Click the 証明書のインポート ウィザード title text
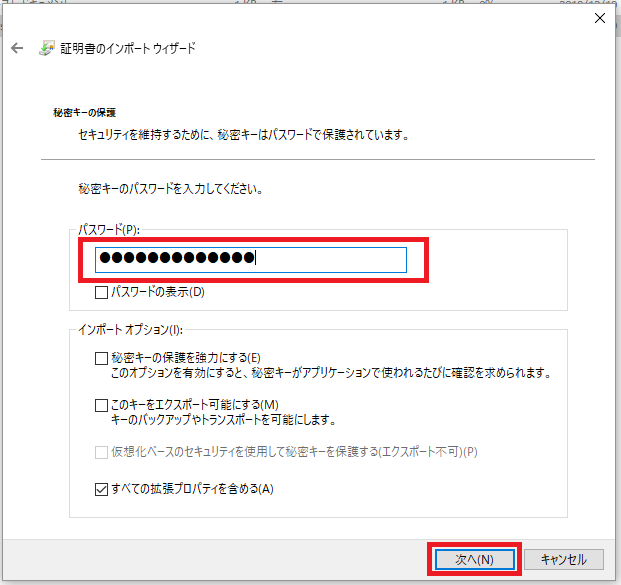 131,48
